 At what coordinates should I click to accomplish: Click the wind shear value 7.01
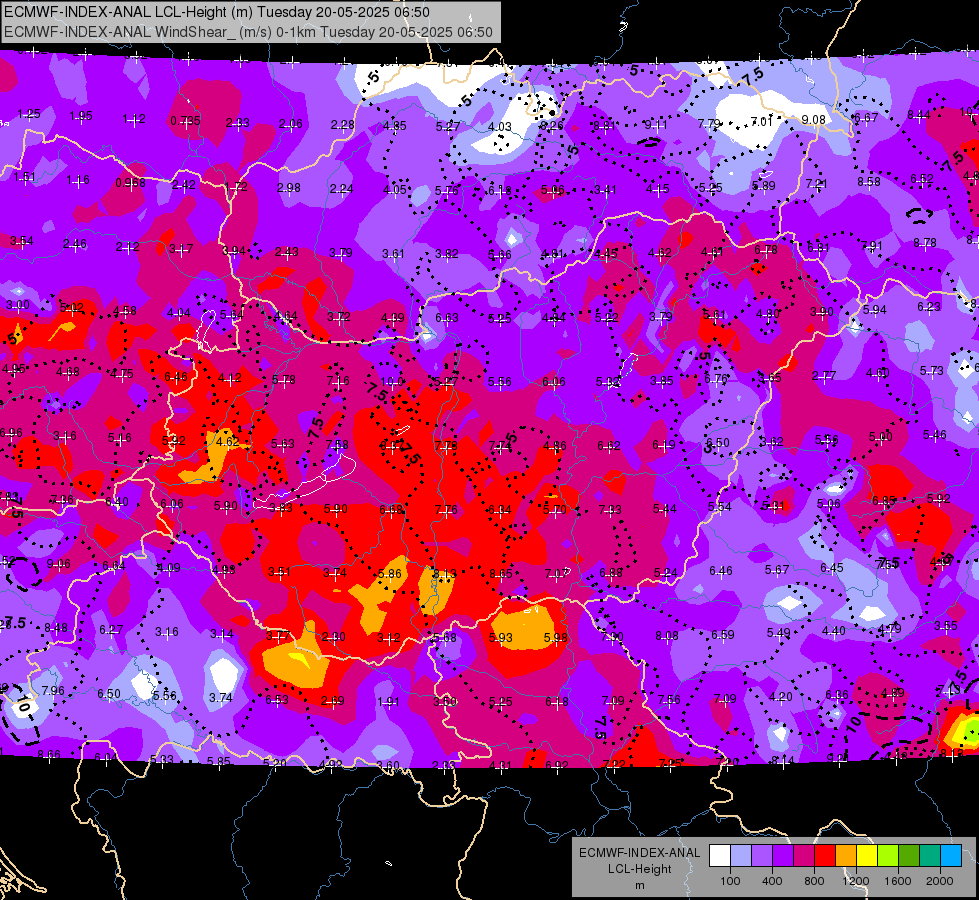coord(762,121)
